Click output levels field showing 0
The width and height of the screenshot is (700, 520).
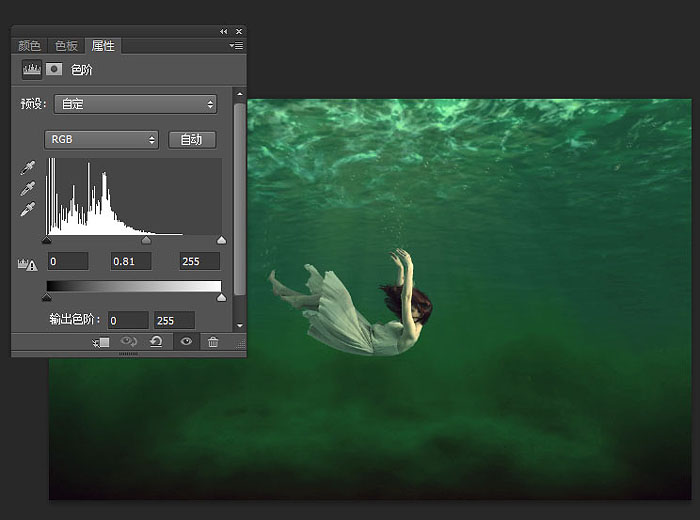pos(128,320)
